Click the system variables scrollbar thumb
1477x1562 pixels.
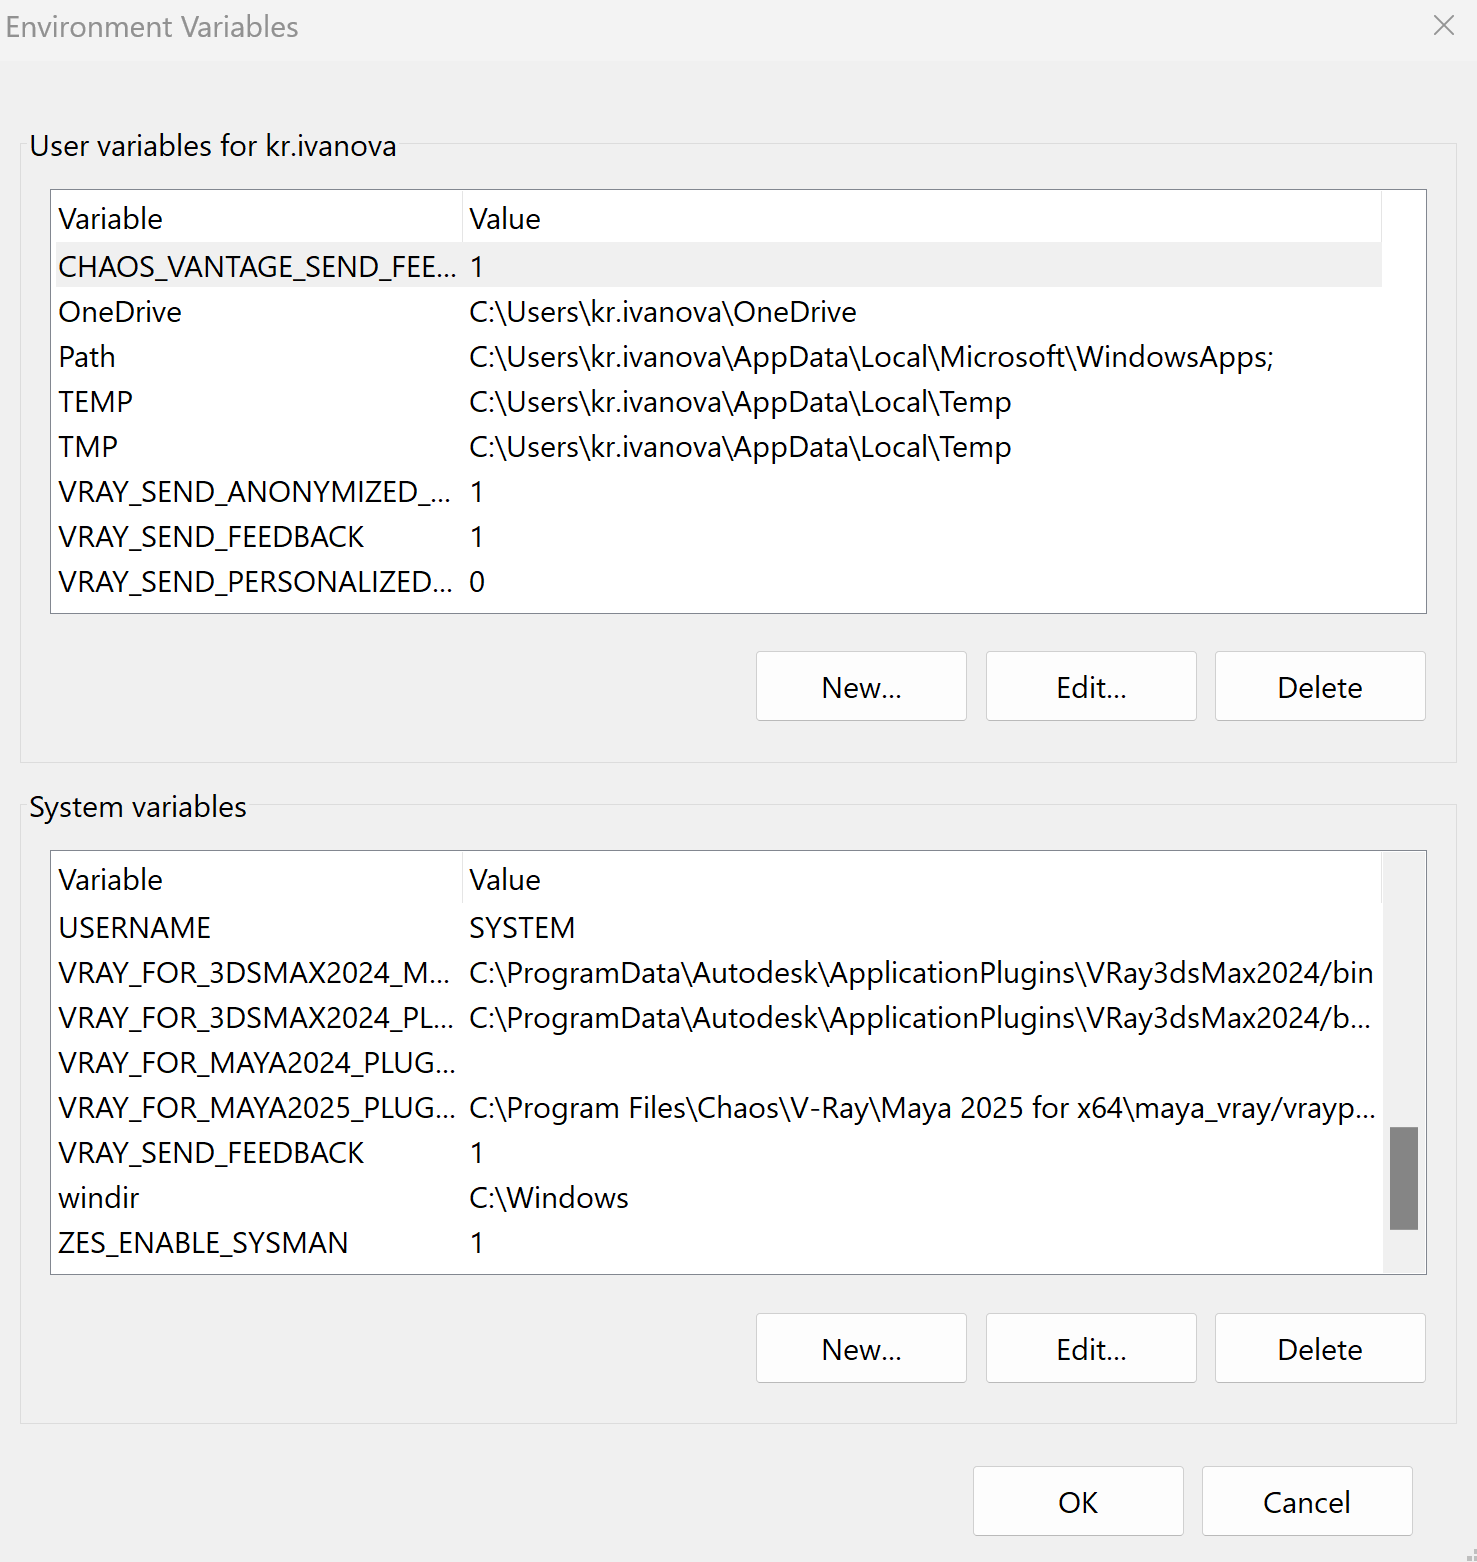pyautogui.click(x=1404, y=1178)
